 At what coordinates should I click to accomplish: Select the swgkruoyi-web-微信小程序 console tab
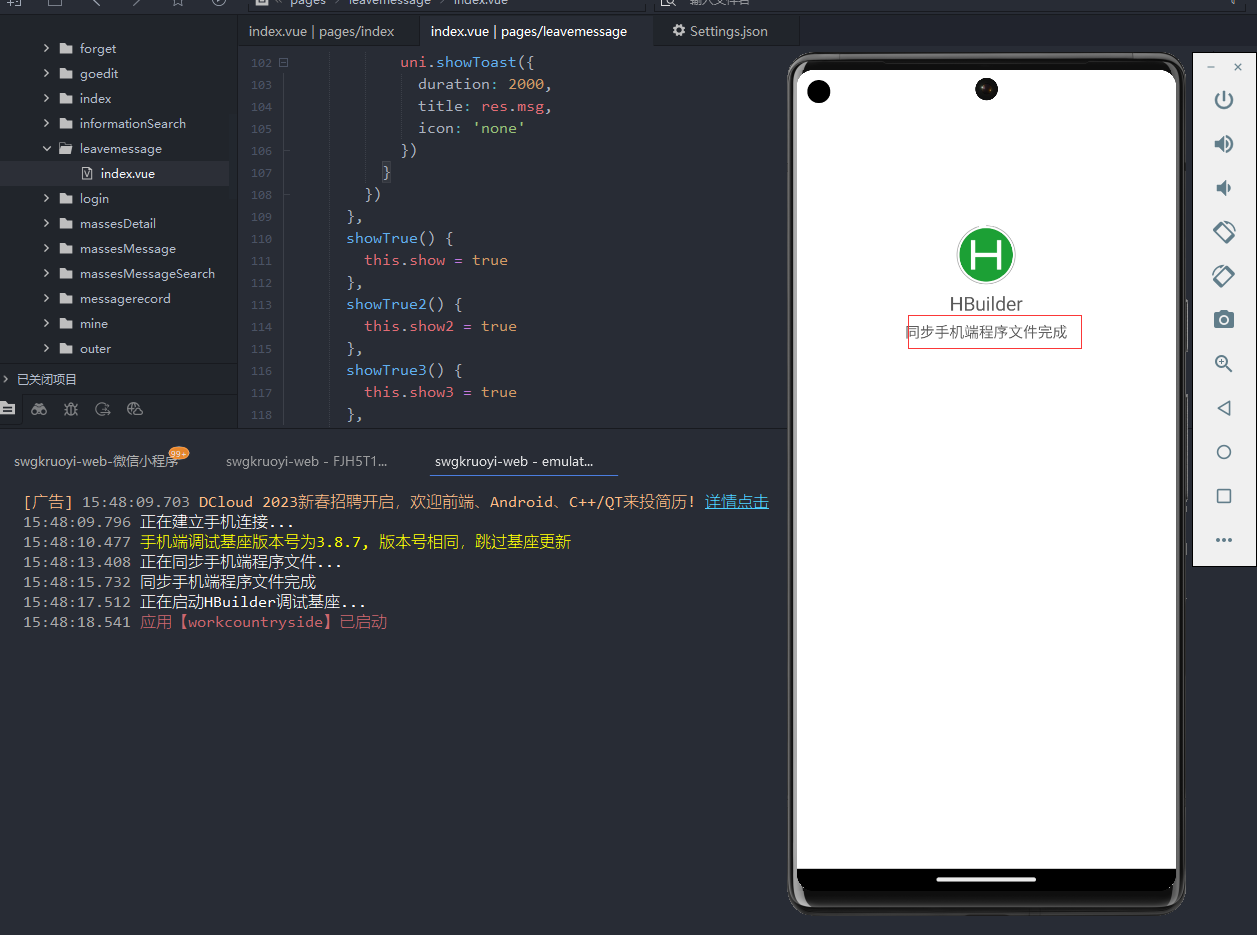pyautogui.click(x=95, y=461)
